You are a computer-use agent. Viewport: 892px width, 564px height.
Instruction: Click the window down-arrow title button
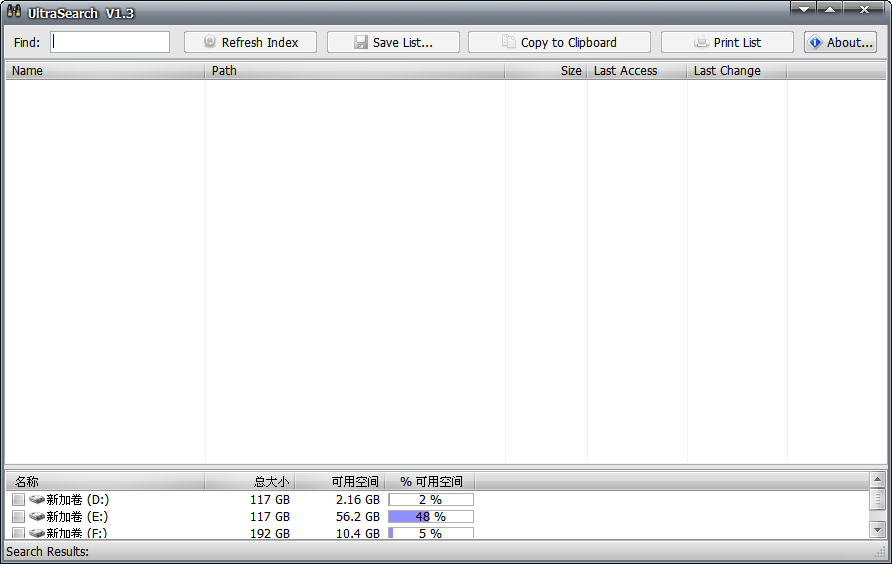(803, 9)
